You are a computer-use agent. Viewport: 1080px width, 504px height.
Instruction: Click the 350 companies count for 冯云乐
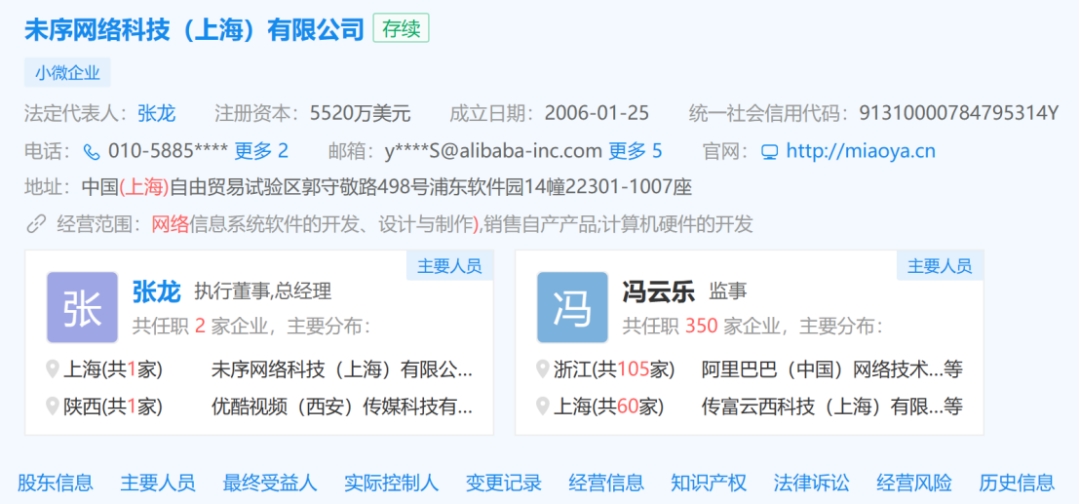[702, 325]
